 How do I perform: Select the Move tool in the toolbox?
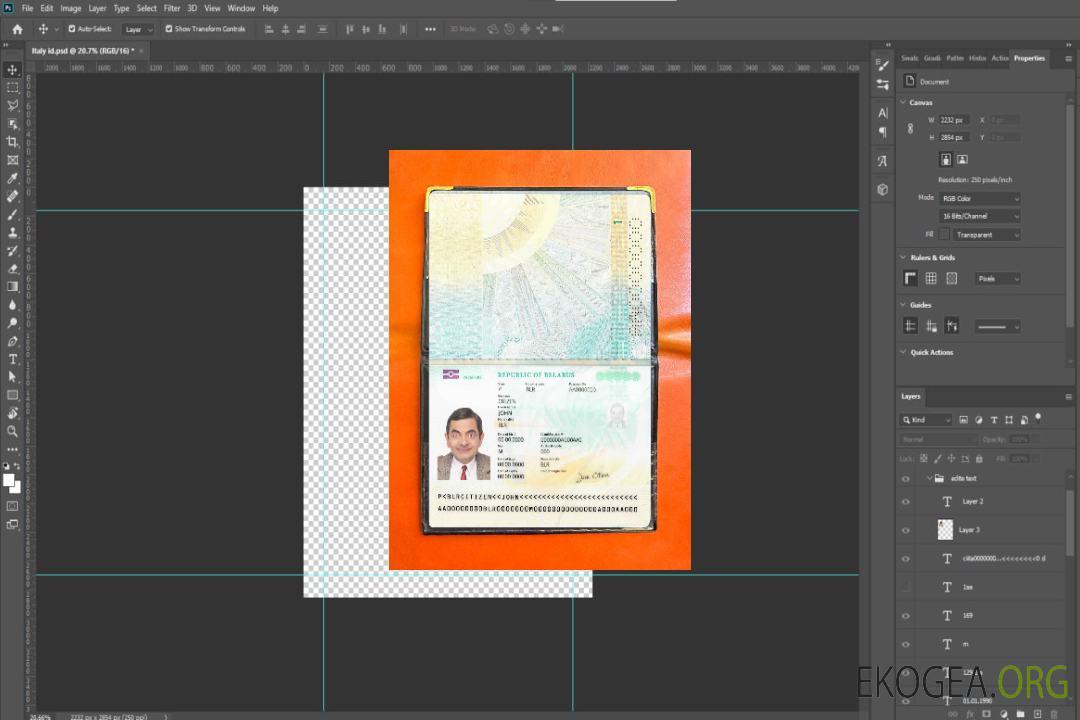click(x=12, y=70)
